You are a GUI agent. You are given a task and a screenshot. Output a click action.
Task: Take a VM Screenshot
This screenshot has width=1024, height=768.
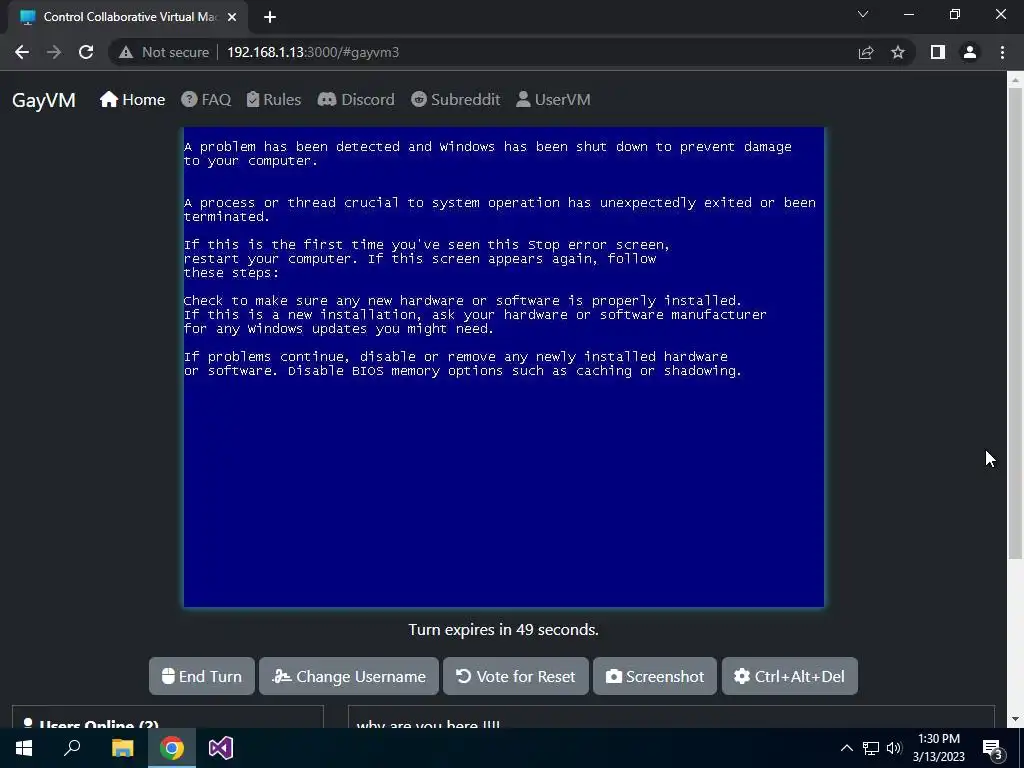click(x=655, y=676)
